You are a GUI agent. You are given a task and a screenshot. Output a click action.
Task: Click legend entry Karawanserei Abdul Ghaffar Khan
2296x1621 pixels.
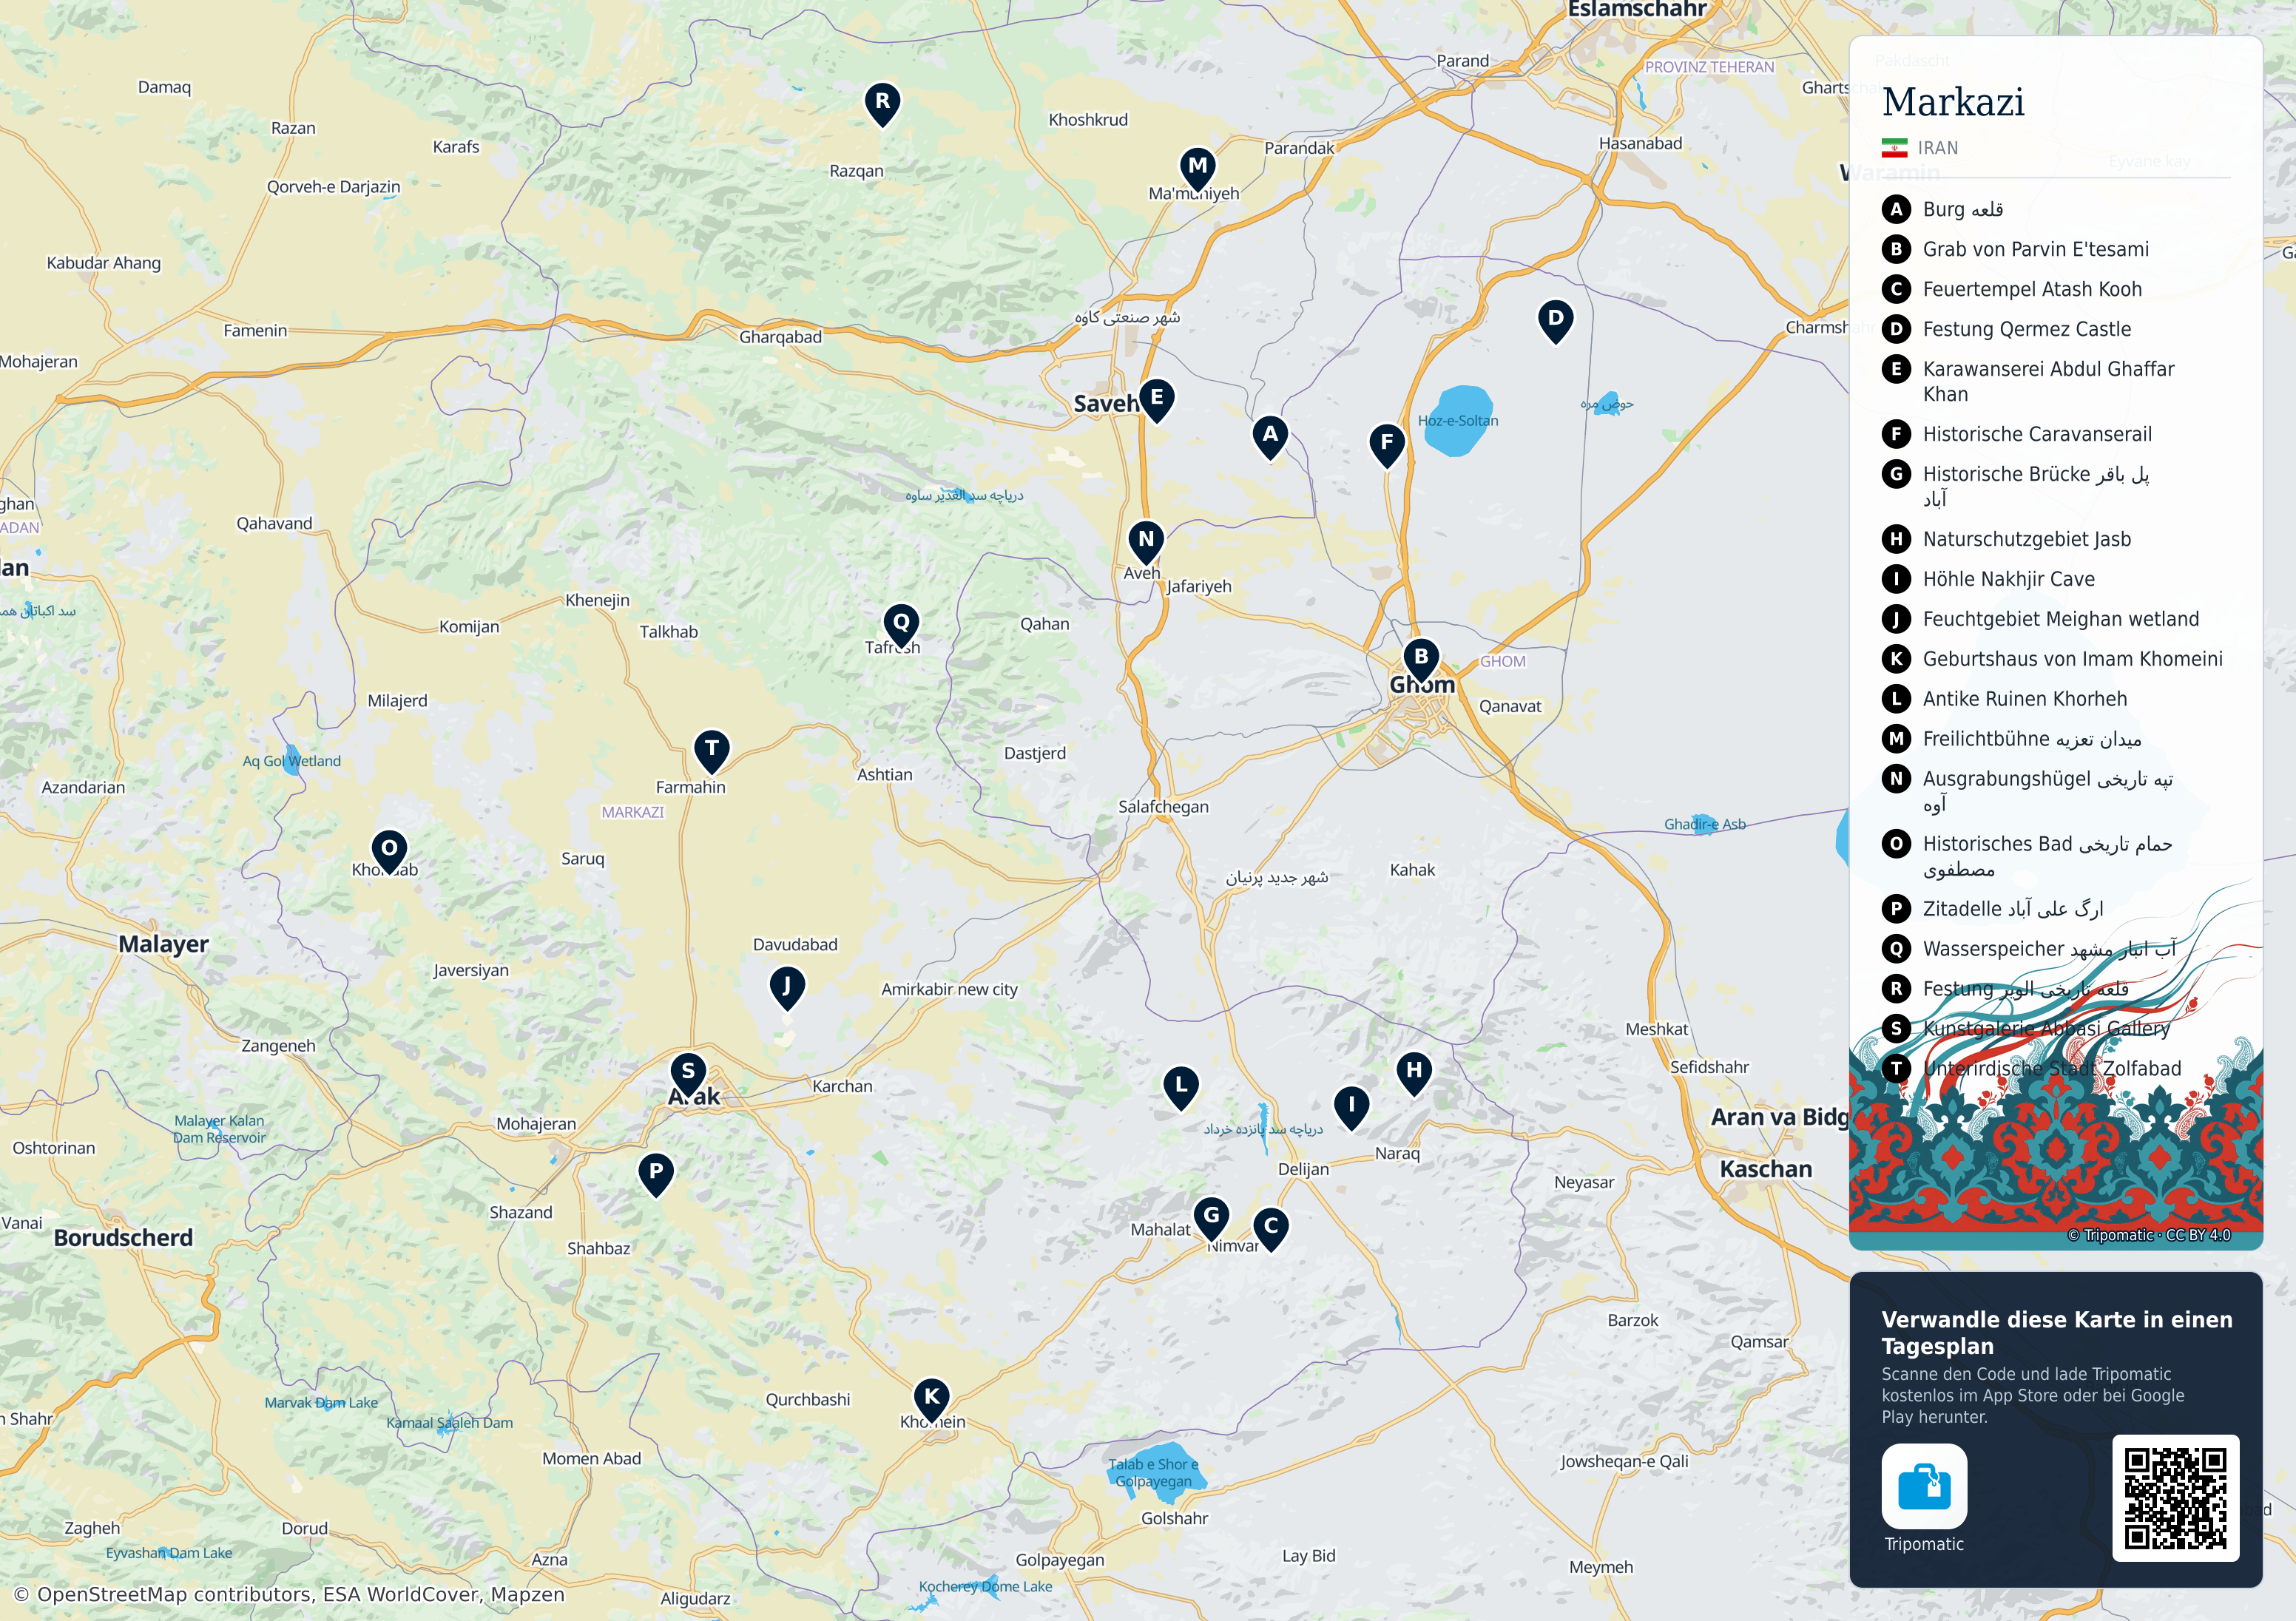(2028, 381)
